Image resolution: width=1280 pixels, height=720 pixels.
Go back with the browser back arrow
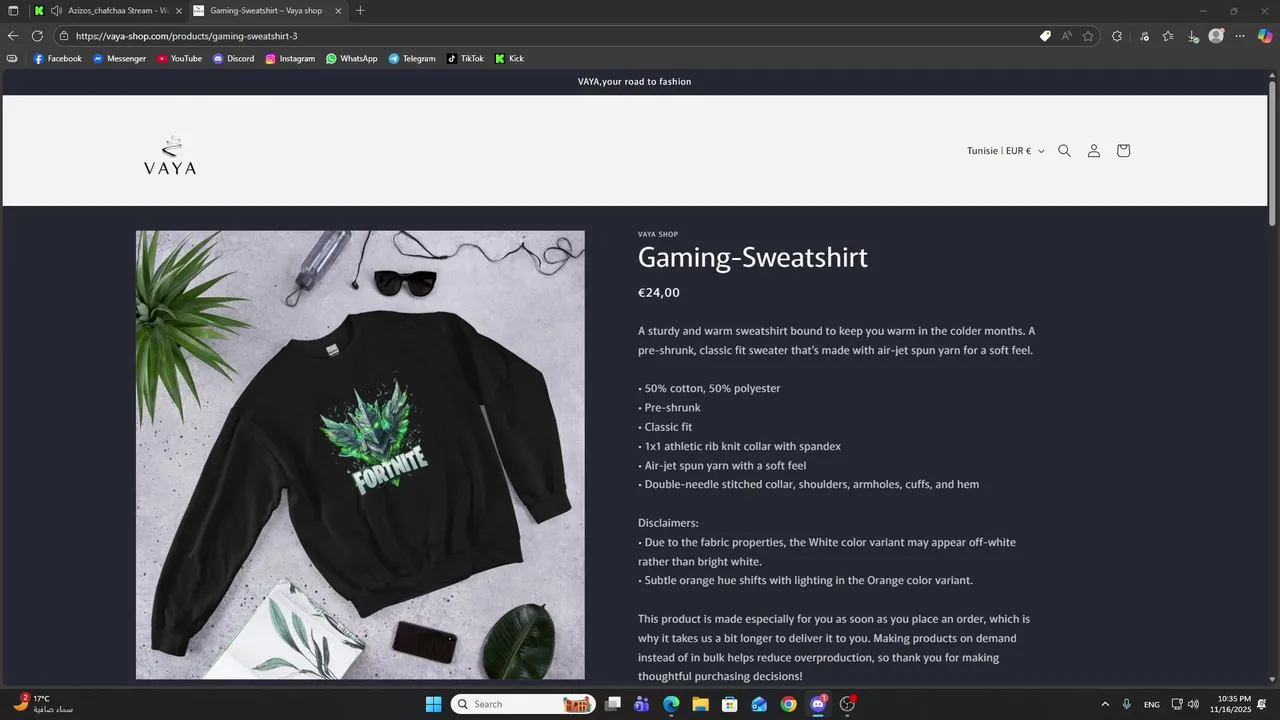point(13,36)
